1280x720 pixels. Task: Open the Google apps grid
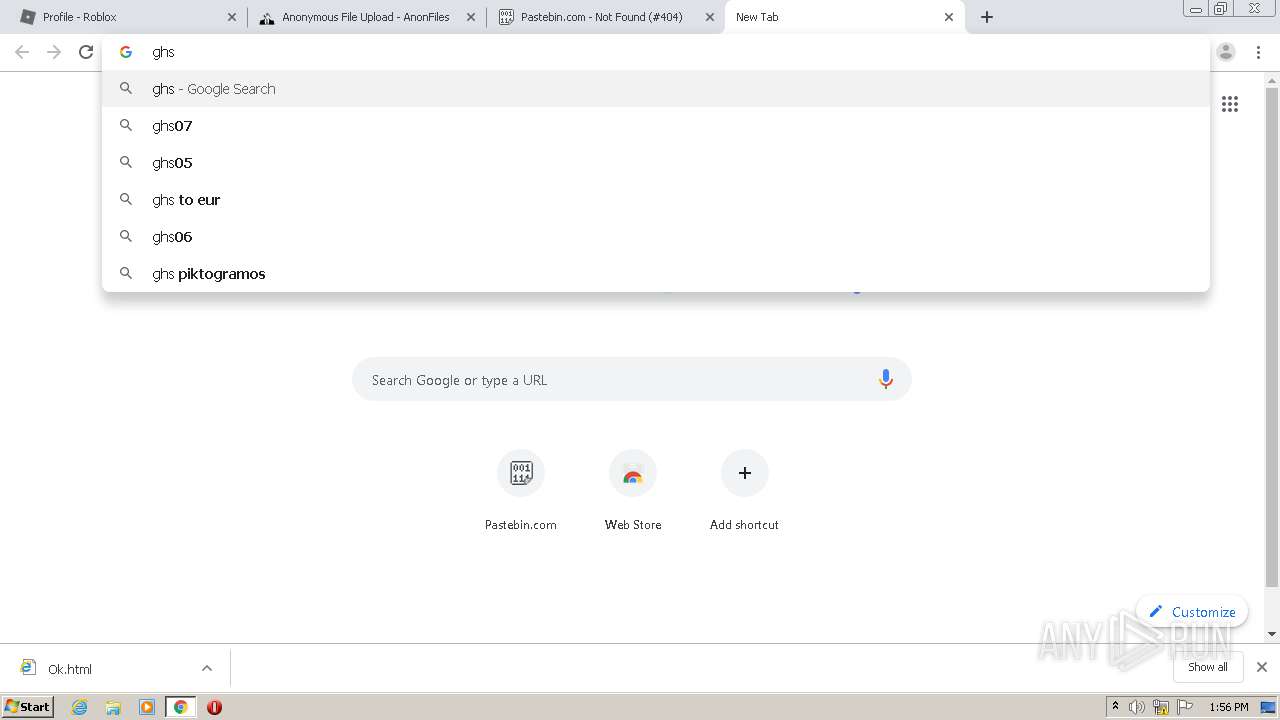[x=1230, y=104]
